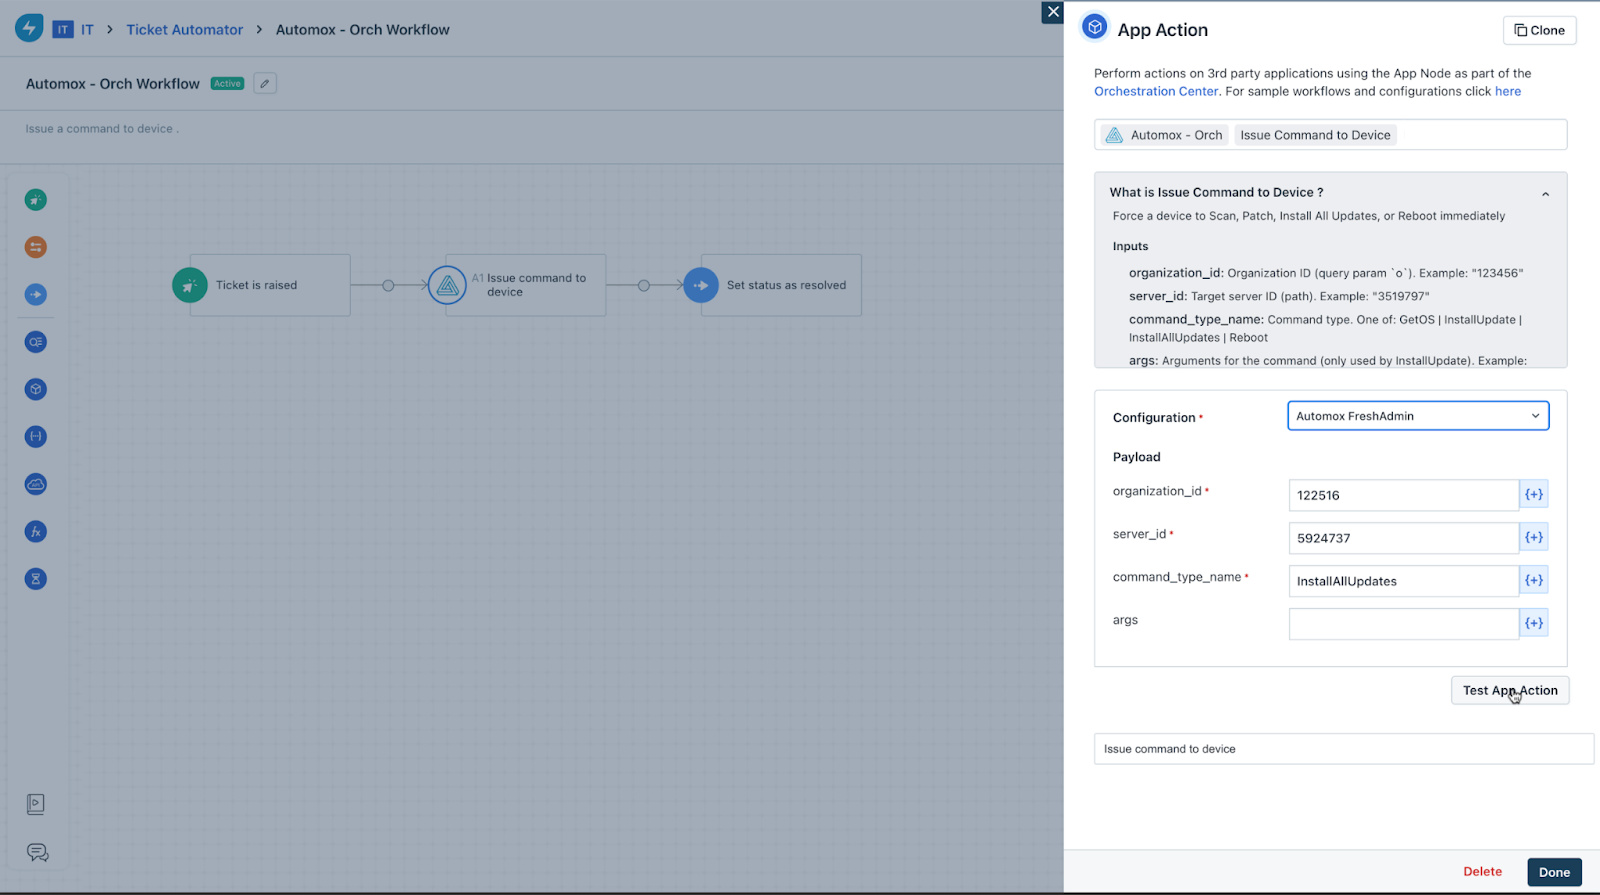1600x895 pixels.
Task: Click the IT workspace badge icon in breadcrumb
Action: pos(63,30)
